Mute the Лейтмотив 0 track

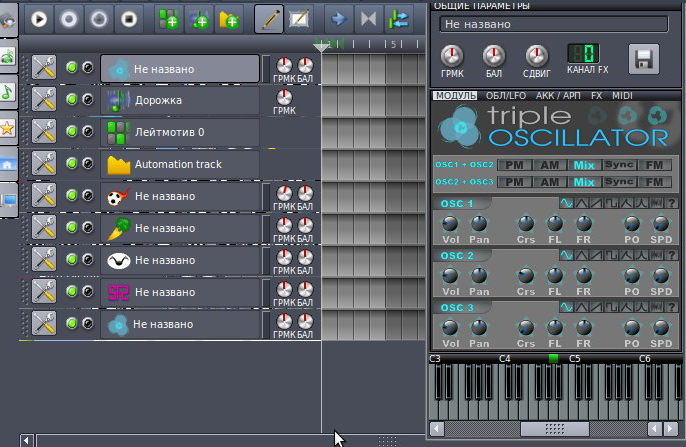[x=71, y=131]
